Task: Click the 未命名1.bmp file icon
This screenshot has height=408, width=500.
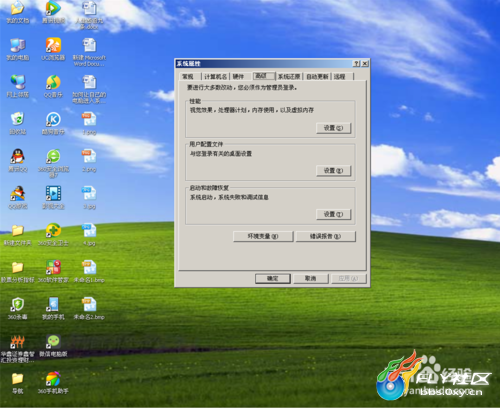Action: 89,268
